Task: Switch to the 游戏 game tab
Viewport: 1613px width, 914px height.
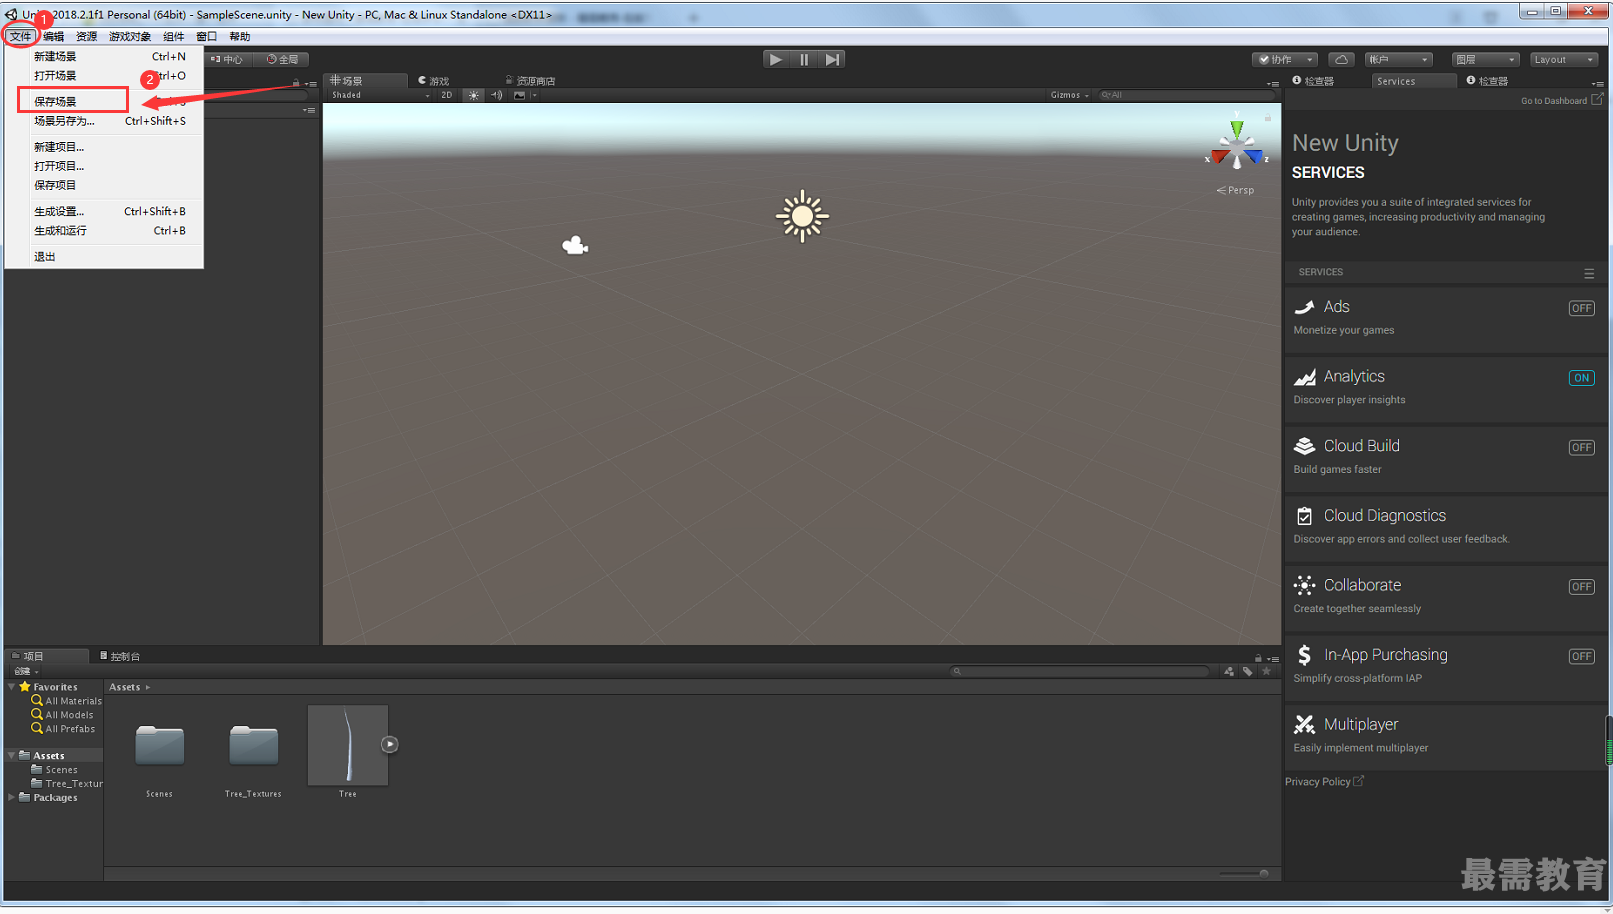Action: point(434,81)
